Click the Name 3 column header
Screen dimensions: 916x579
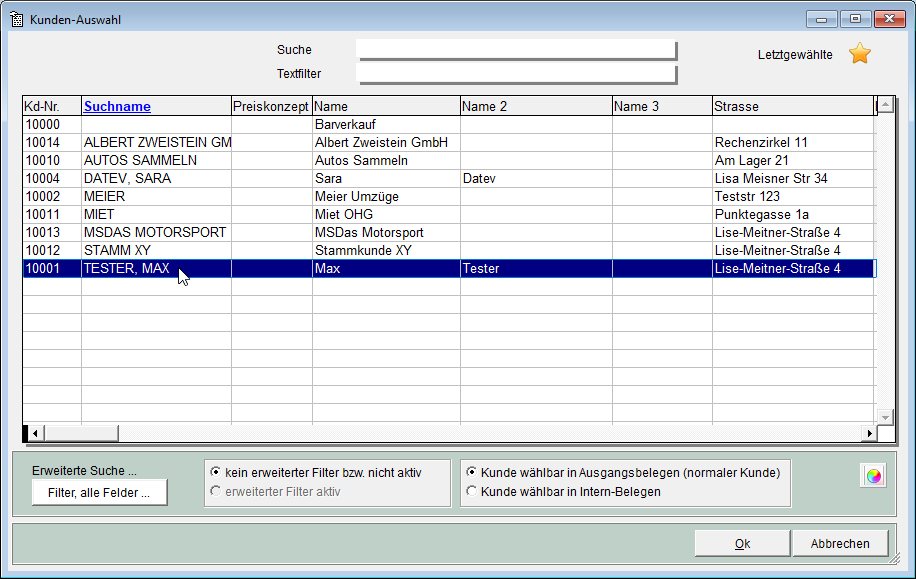pyautogui.click(x=662, y=106)
